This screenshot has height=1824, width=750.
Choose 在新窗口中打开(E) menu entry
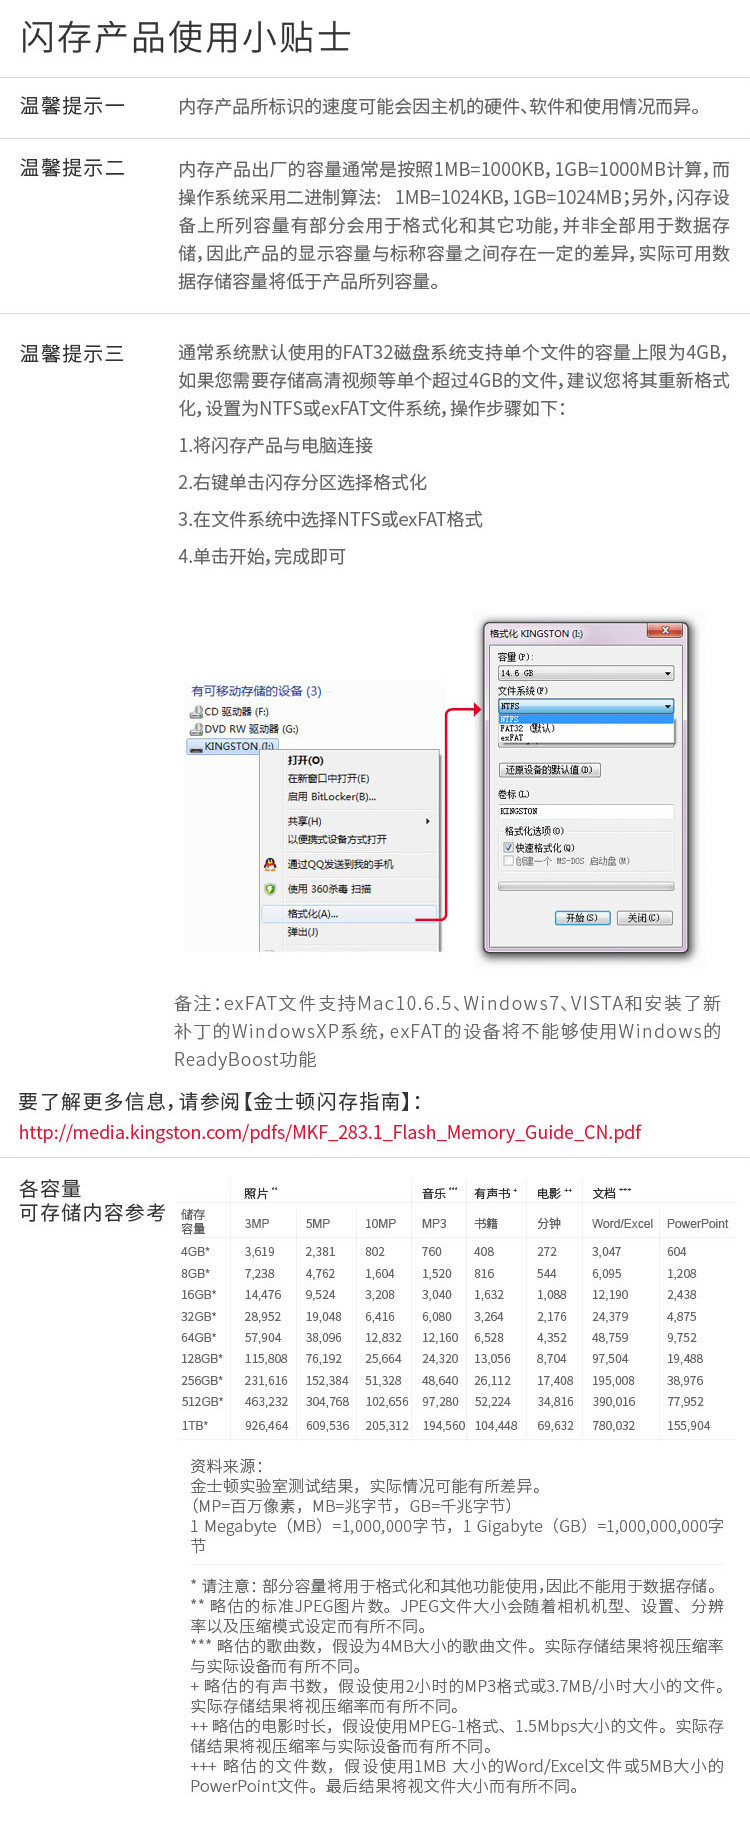tap(328, 778)
